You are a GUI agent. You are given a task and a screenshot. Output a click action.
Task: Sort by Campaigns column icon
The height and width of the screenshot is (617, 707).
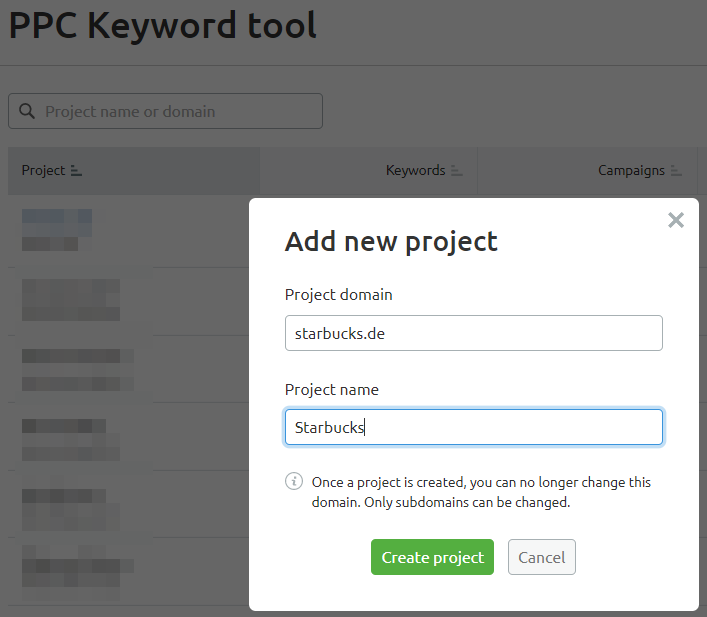[676, 171]
